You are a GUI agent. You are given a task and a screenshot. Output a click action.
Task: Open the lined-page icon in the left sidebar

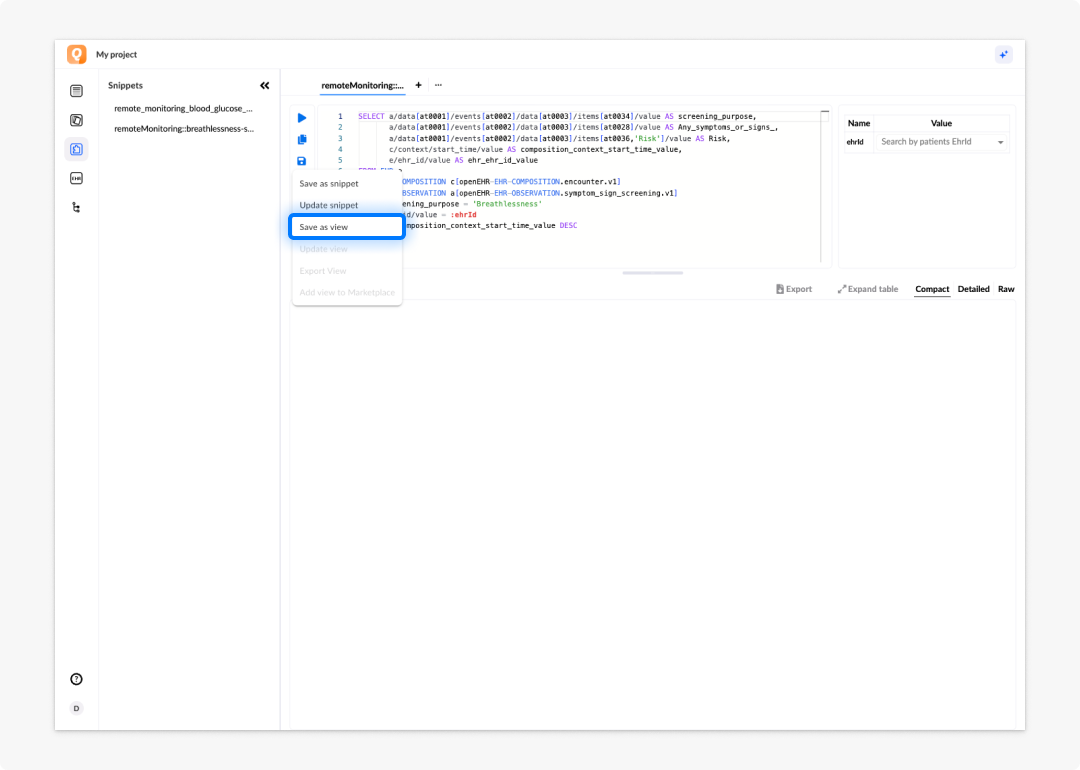(x=76, y=91)
